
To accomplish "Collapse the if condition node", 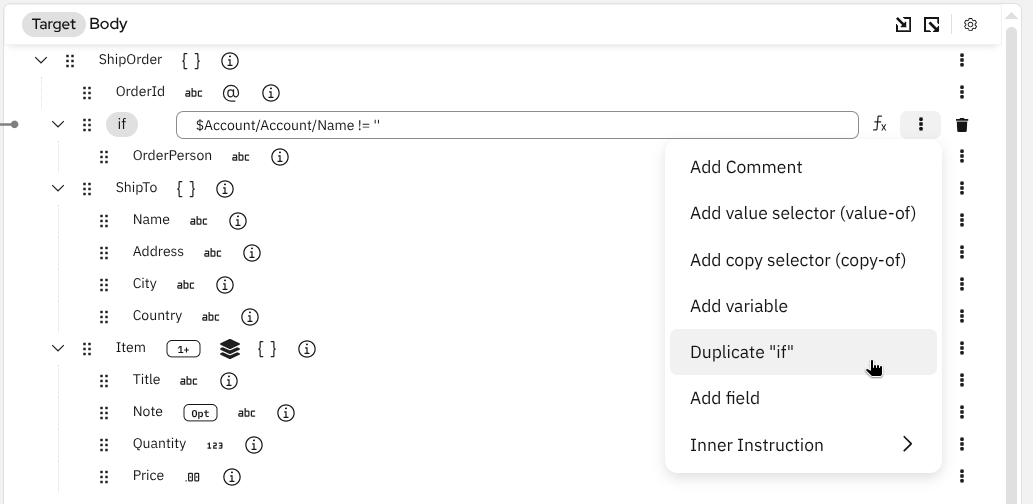I will [x=58, y=124].
